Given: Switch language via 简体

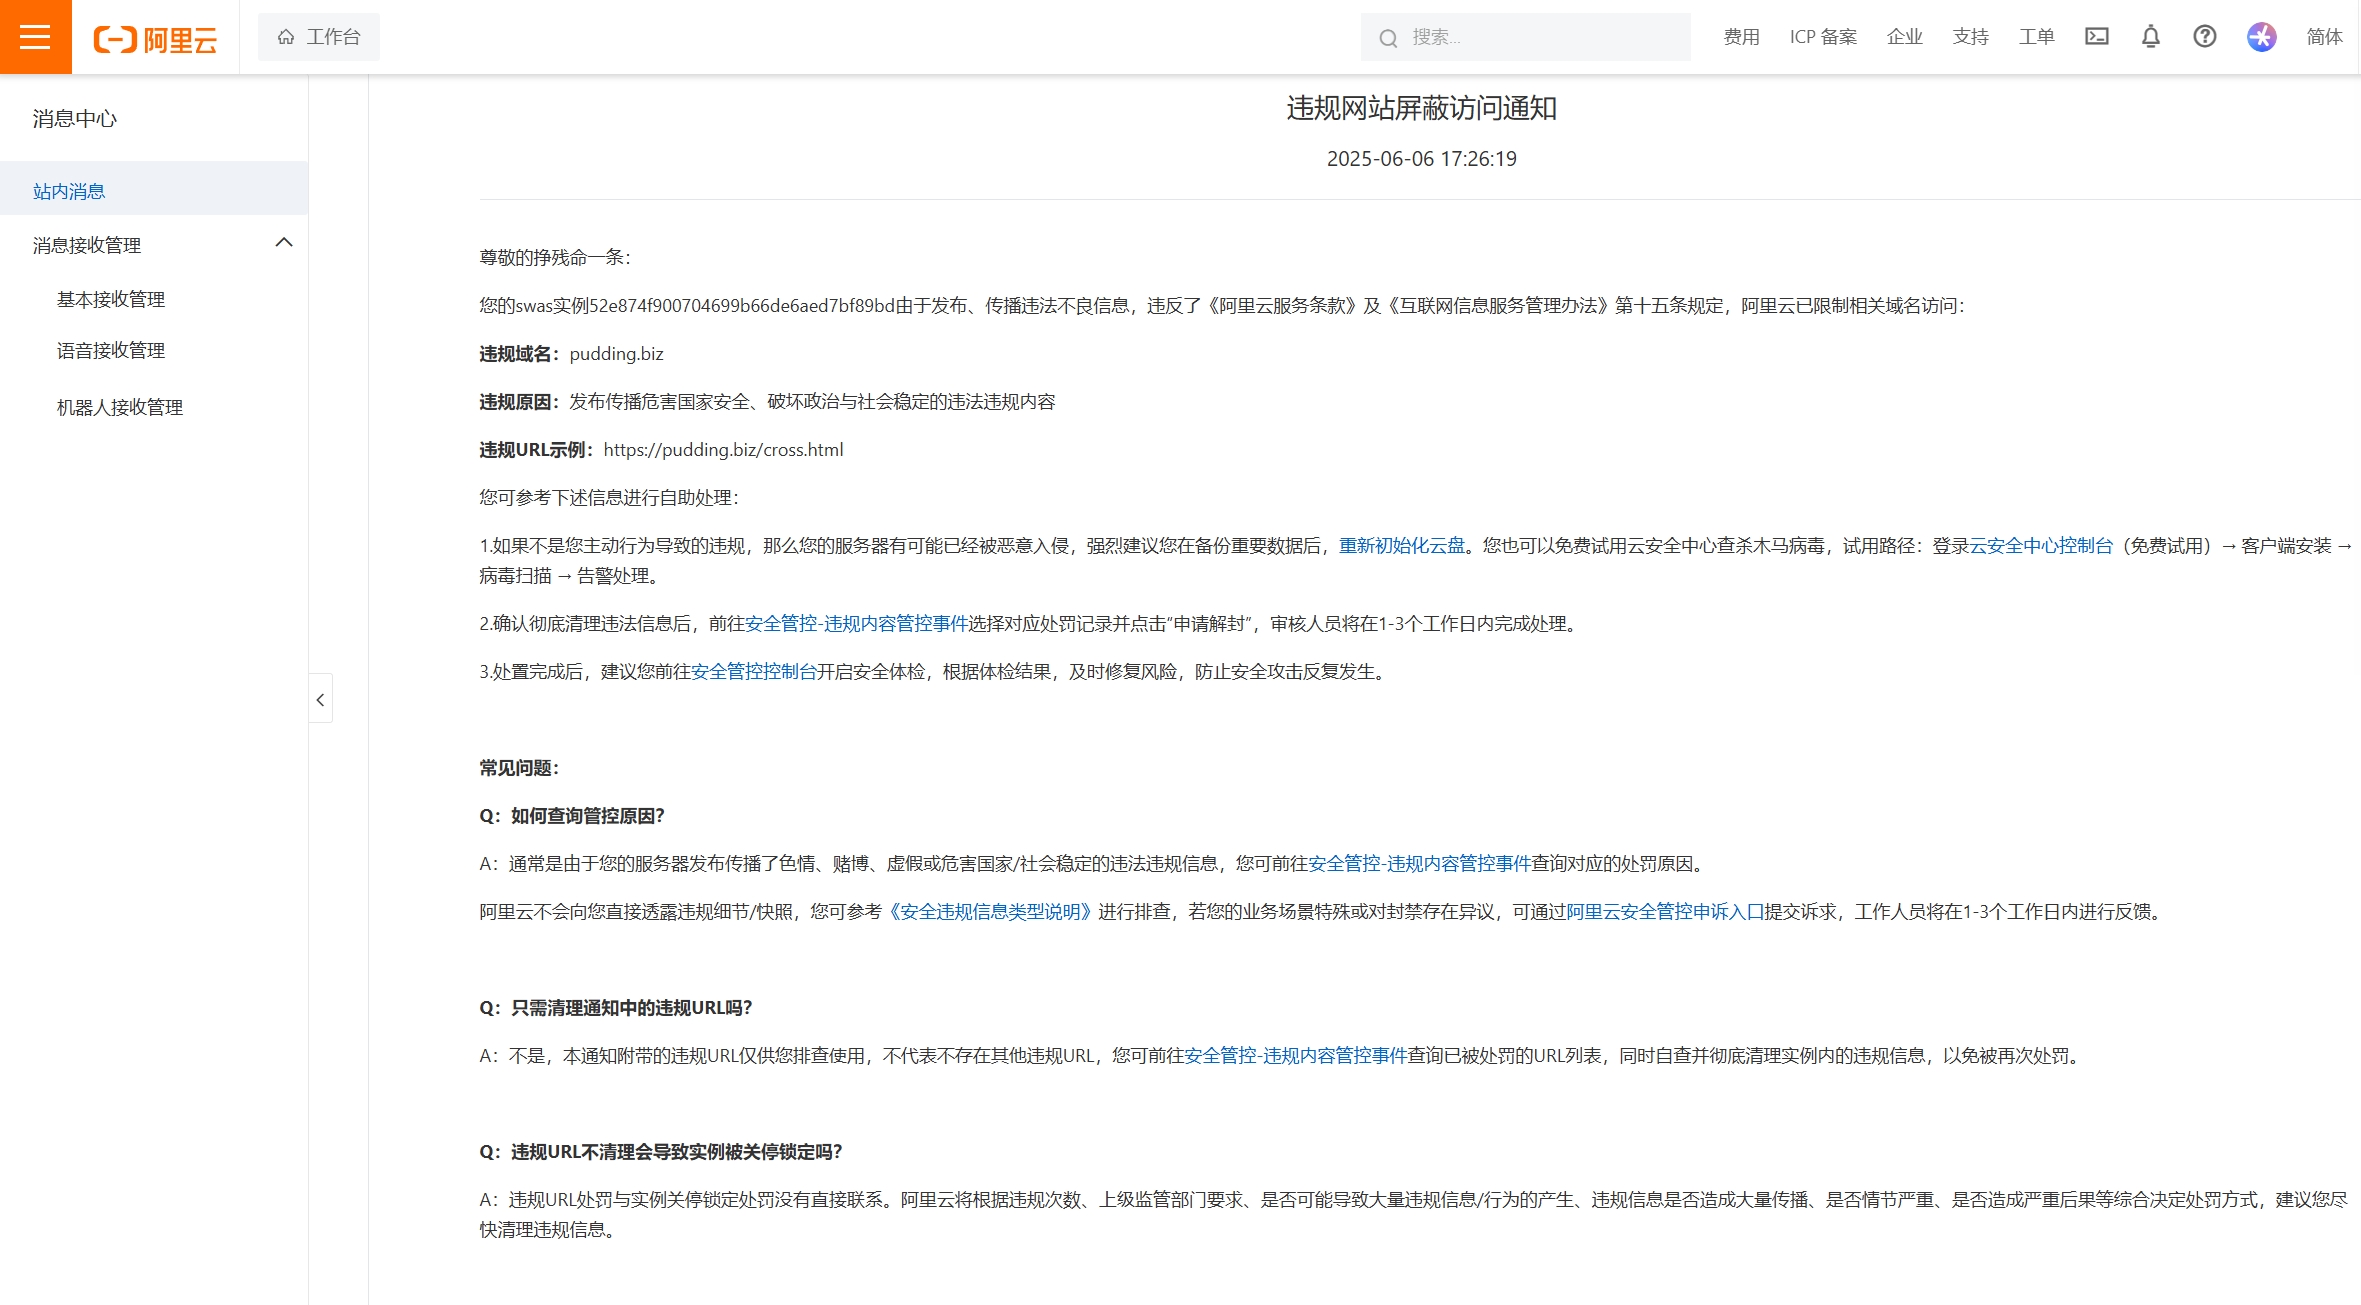Looking at the screenshot, I should (2324, 37).
